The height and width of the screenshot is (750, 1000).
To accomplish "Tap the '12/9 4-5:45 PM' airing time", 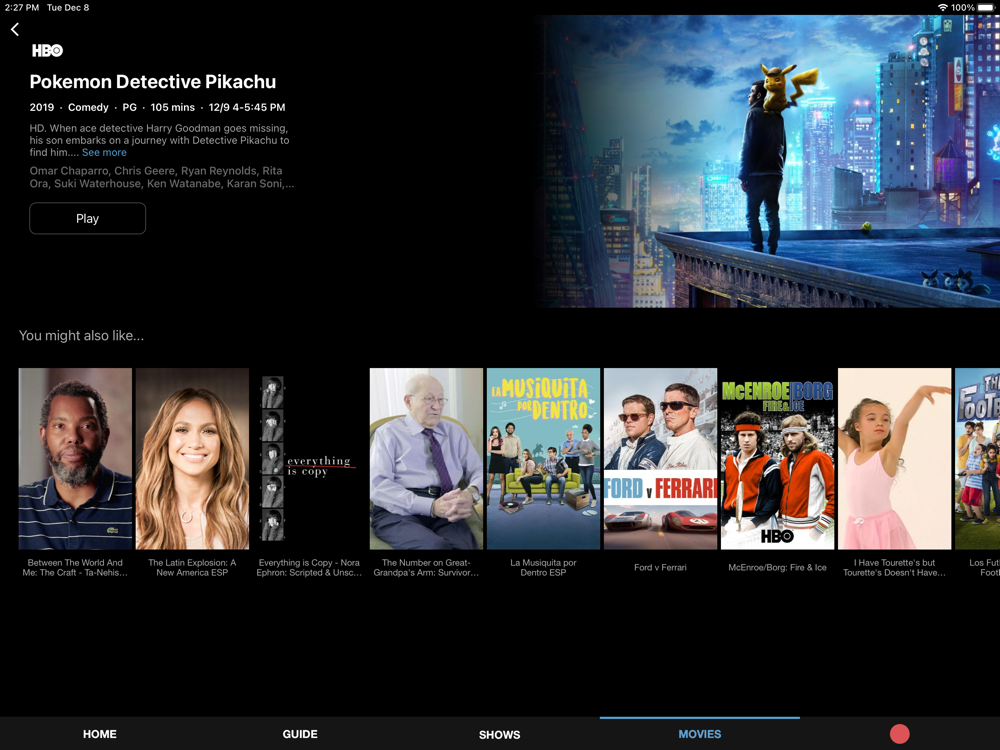I will (247, 107).
